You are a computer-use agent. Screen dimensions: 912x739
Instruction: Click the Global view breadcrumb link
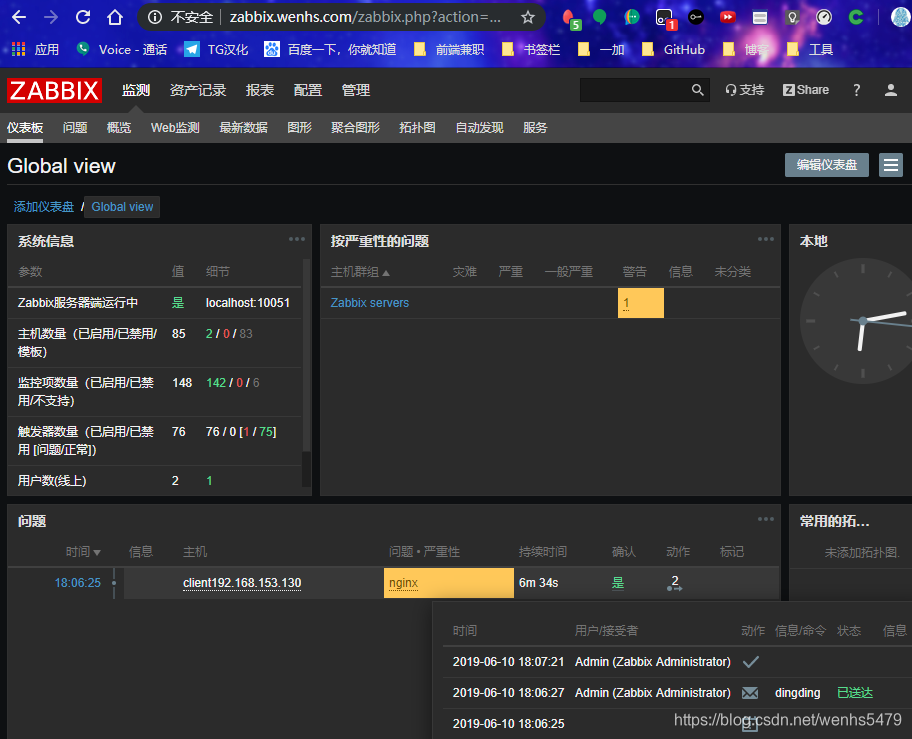(122, 207)
